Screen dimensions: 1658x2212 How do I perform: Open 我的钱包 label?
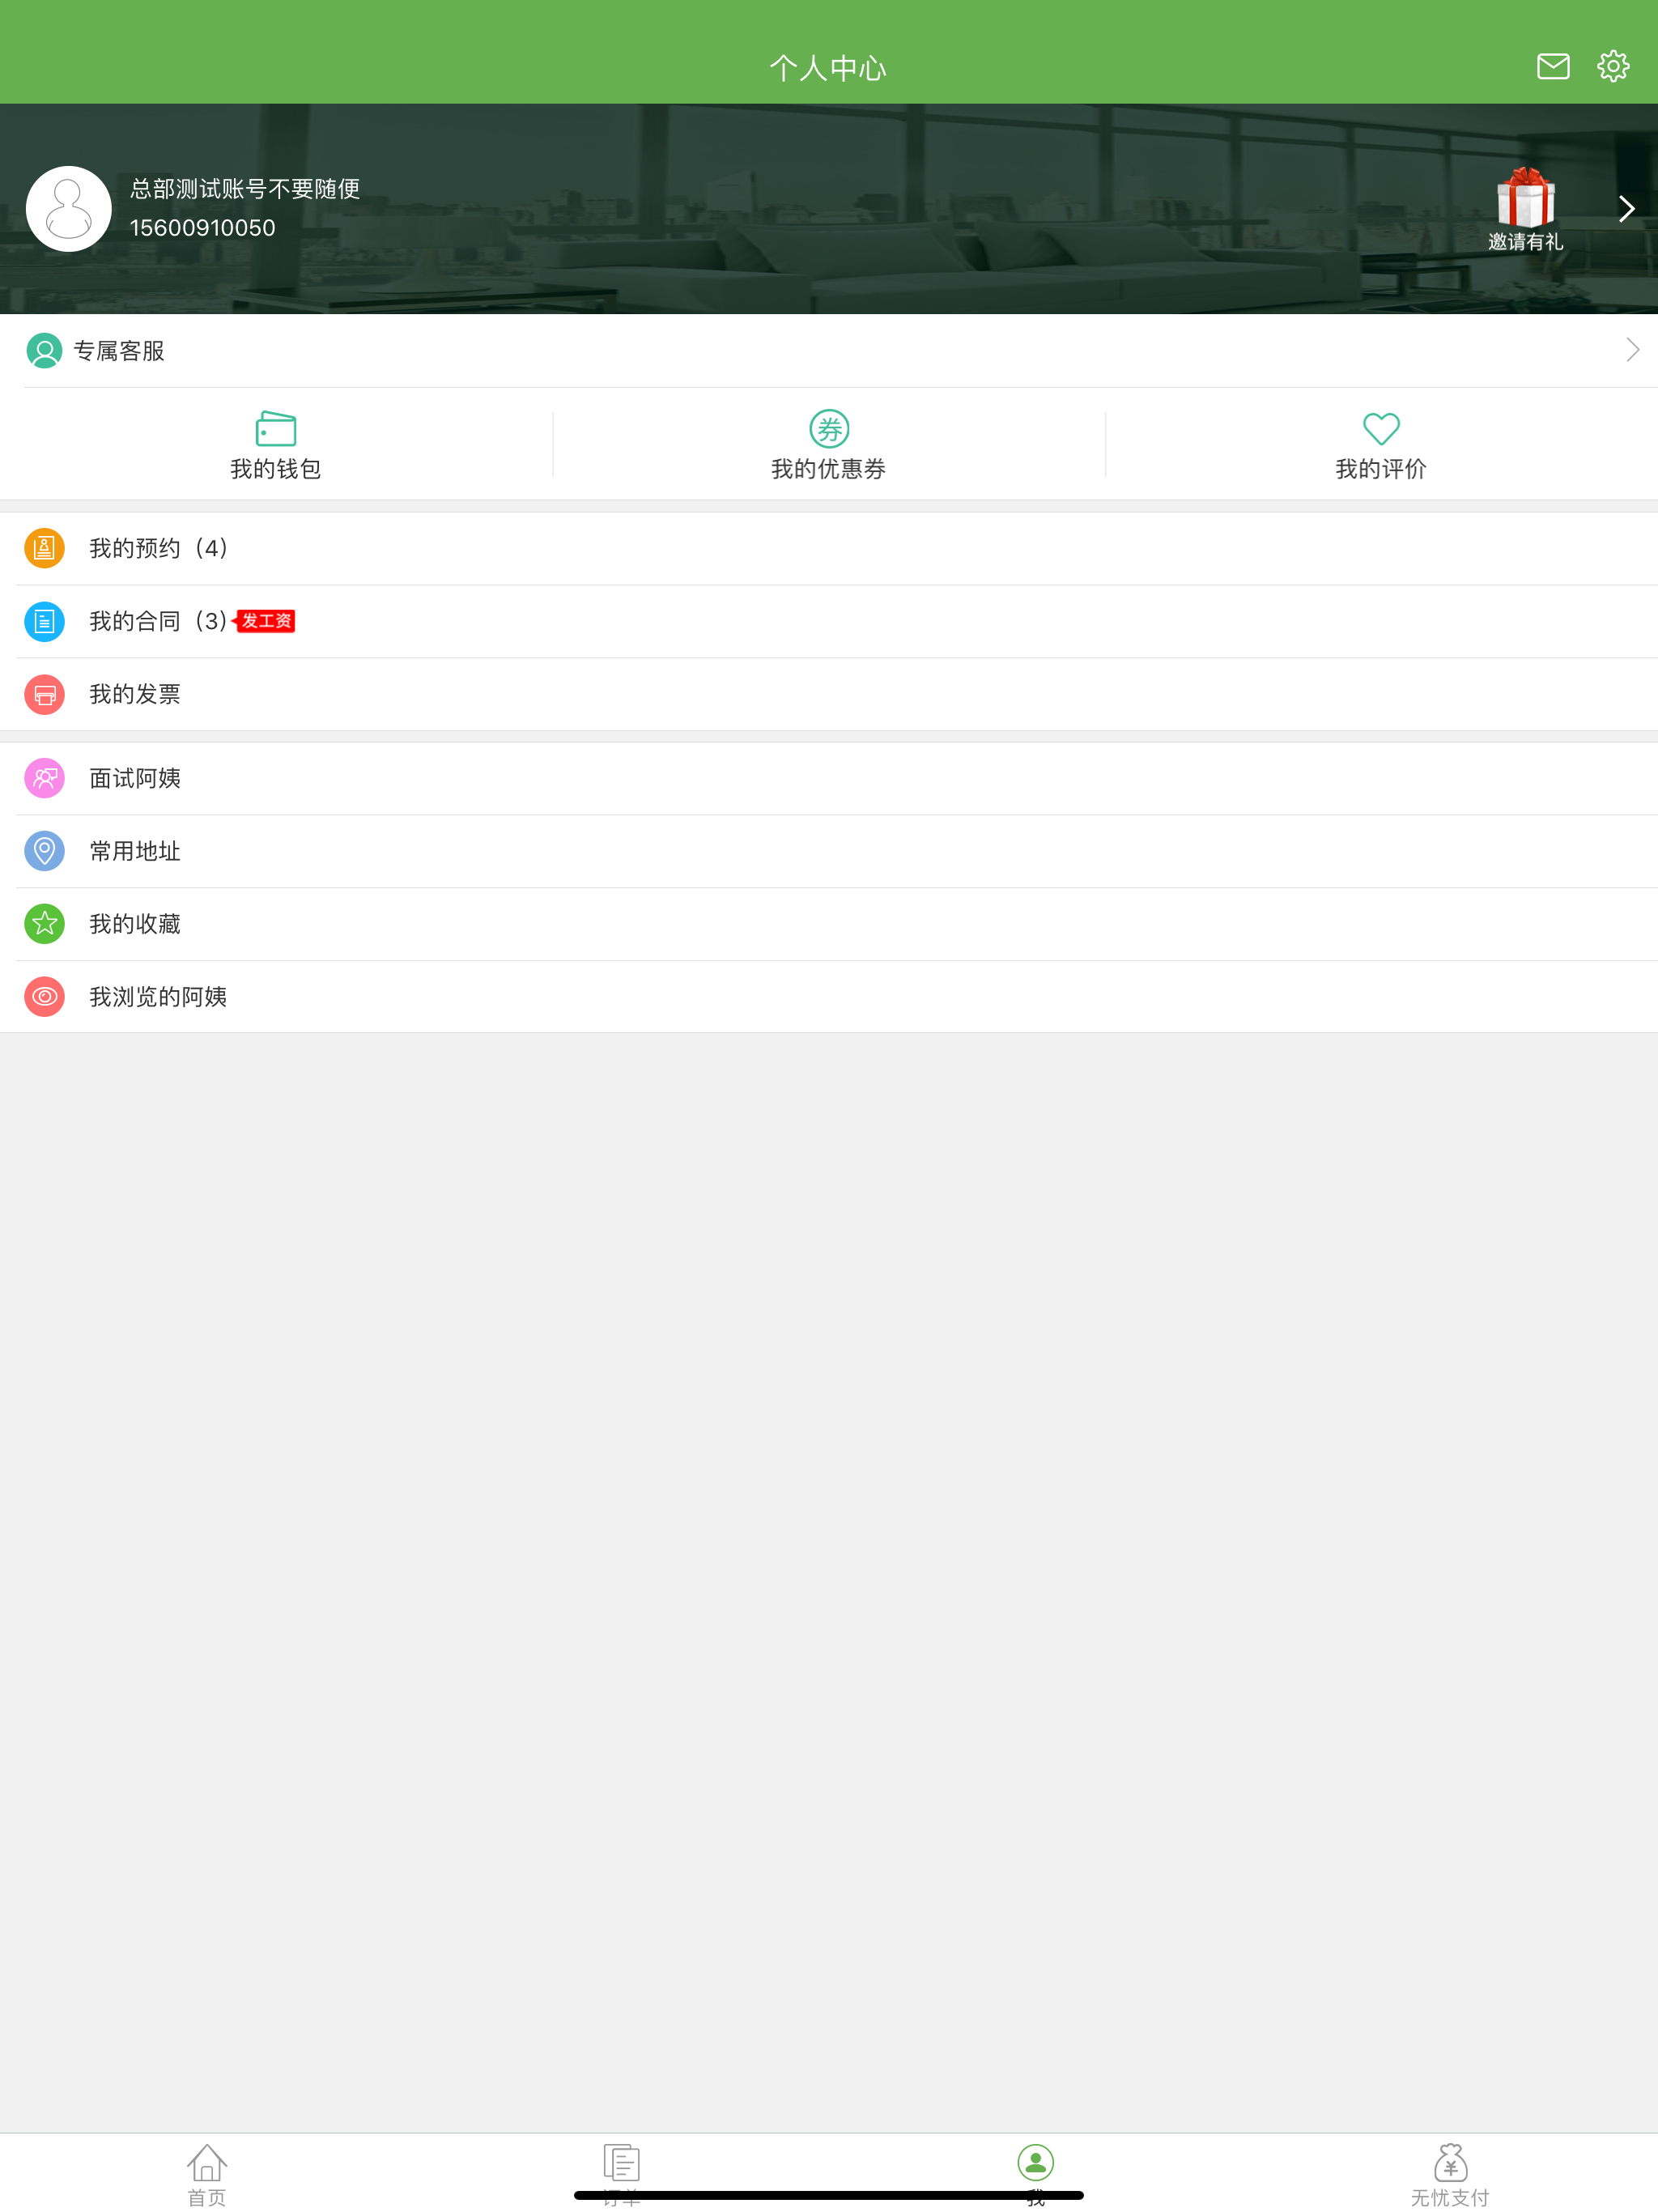point(276,469)
